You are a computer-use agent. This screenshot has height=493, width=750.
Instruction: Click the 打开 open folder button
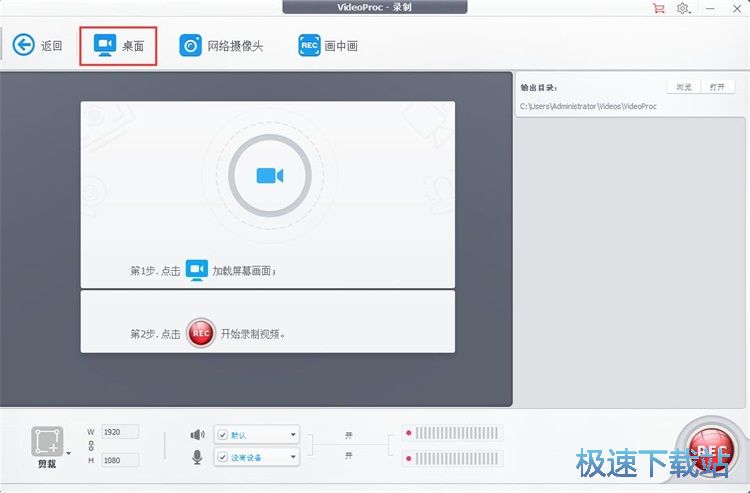[x=716, y=87]
